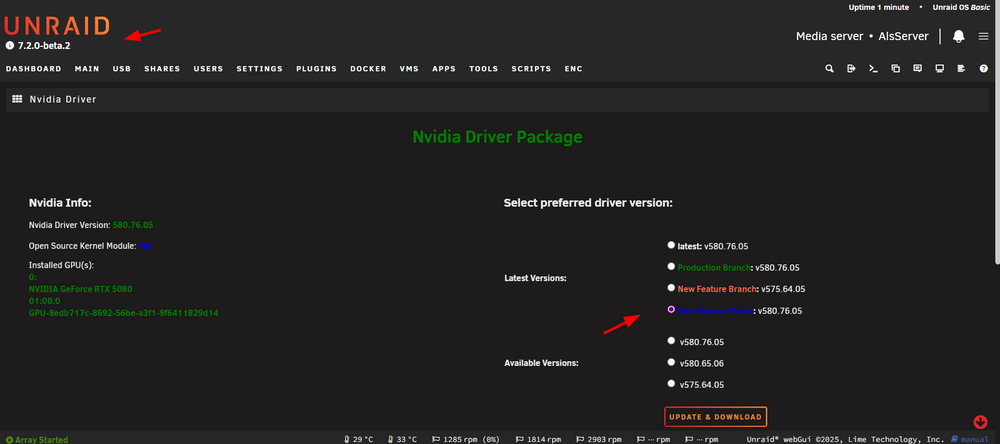Go to the DOCKER tab
The width and height of the screenshot is (1000, 444).
[x=368, y=69]
